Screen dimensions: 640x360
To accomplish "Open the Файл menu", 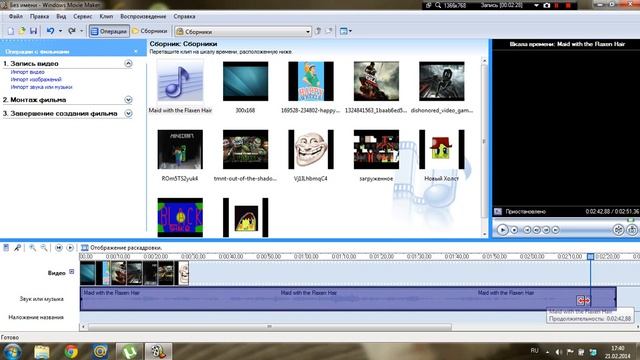I will tap(16, 16).
